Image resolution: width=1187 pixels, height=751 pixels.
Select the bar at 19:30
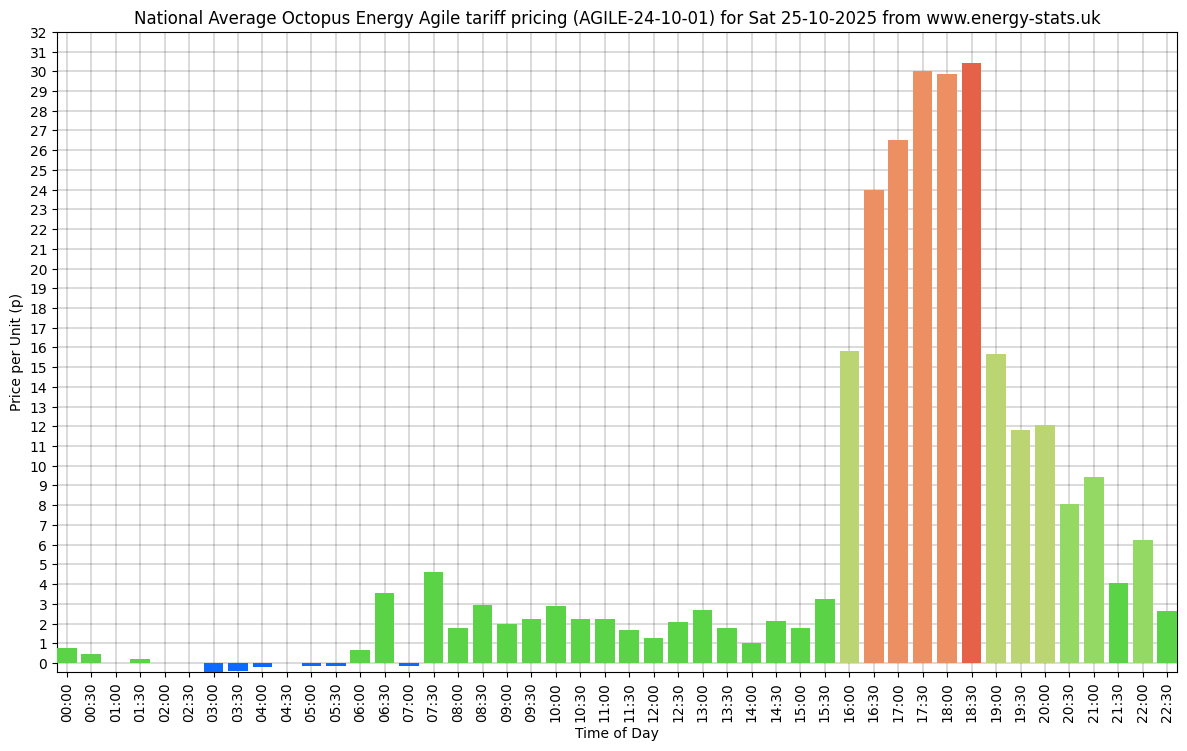click(x=1020, y=547)
